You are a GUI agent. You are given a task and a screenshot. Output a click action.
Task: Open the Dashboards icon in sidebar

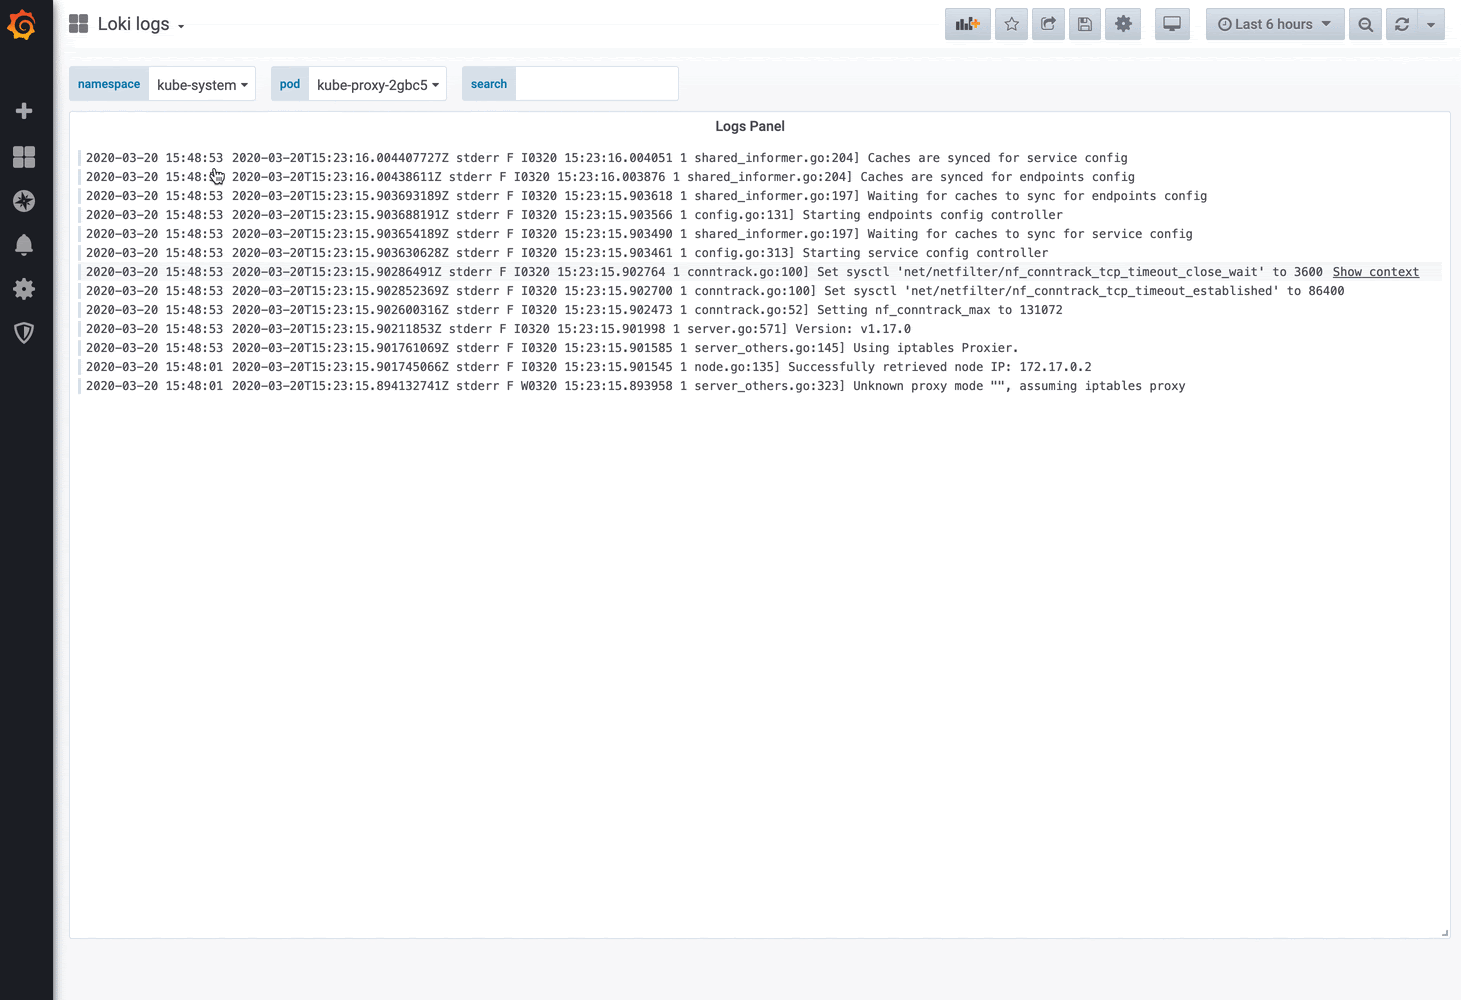pyautogui.click(x=24, y=157)
